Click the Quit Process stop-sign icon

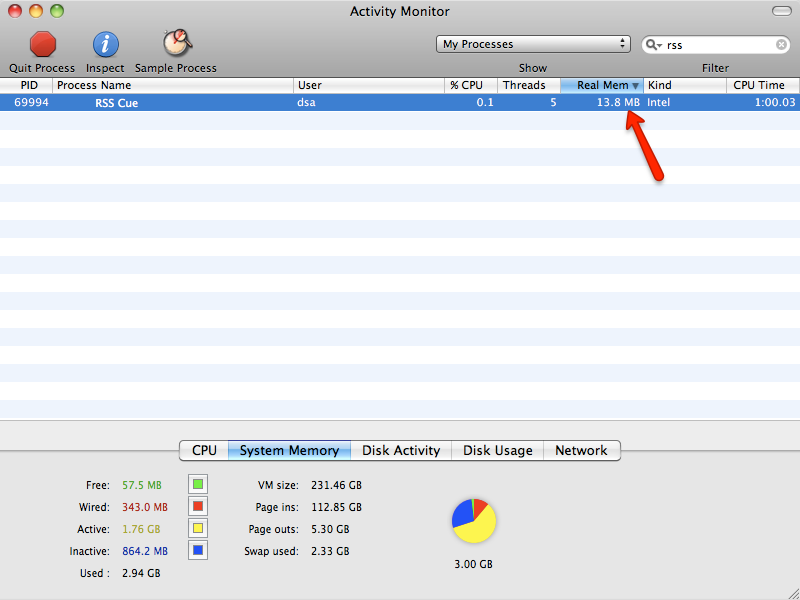coord(43,44)
